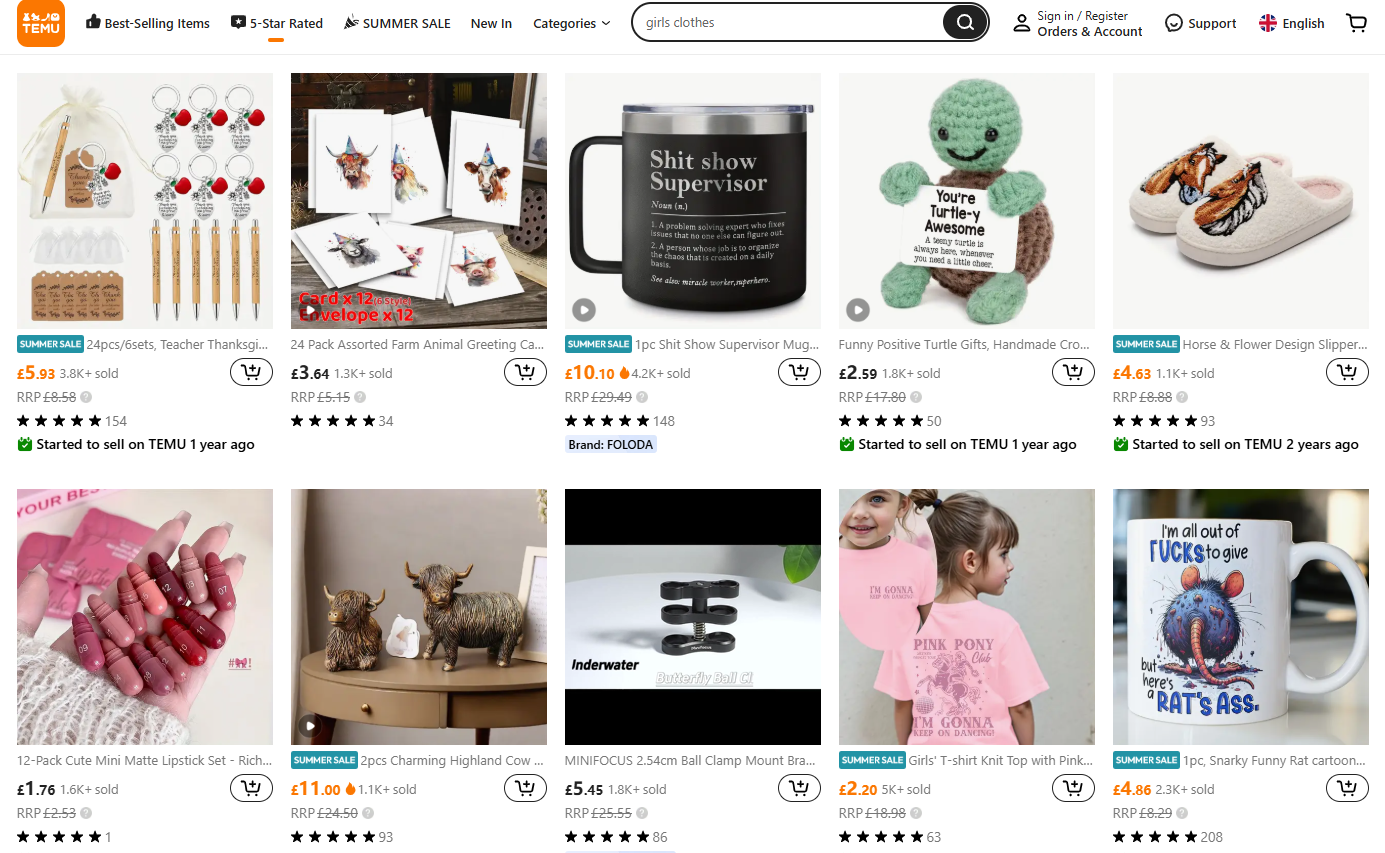The height and width of the screenshot is (853, 1385).
Task: Add Horse & Flower slippers to cart
Action: (1347, 373)
